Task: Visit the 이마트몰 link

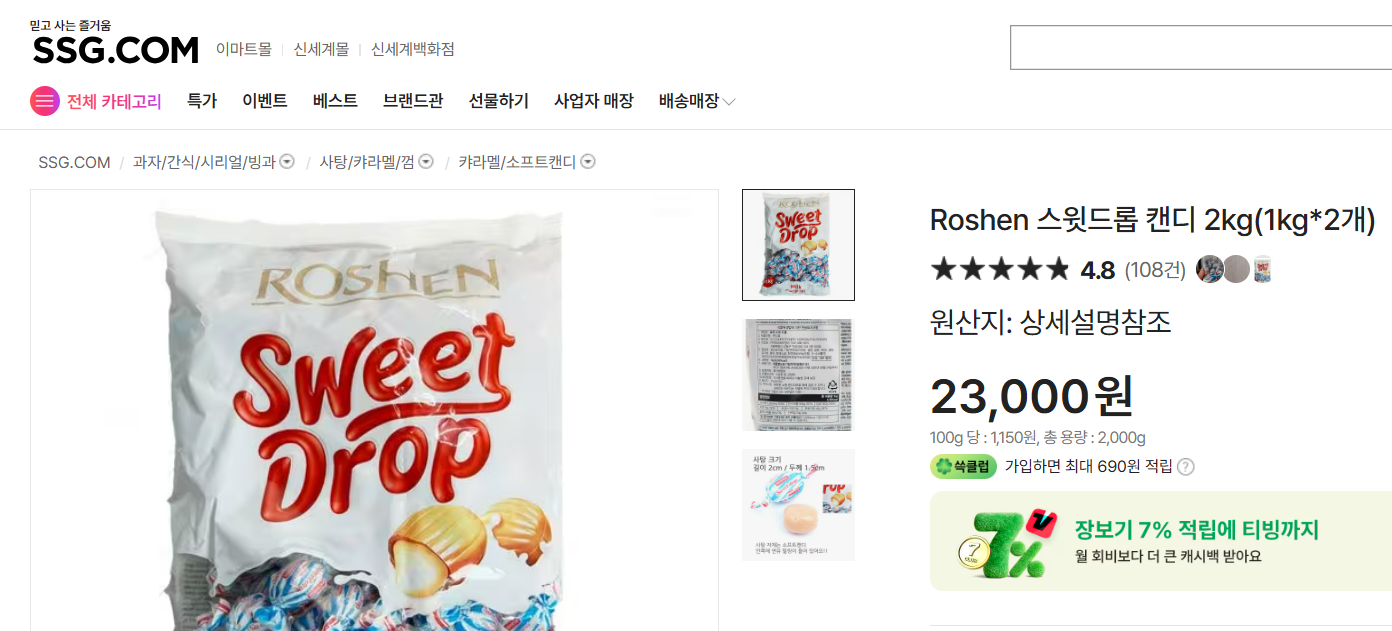Action: pyautogui.click(x=244, y=49)
